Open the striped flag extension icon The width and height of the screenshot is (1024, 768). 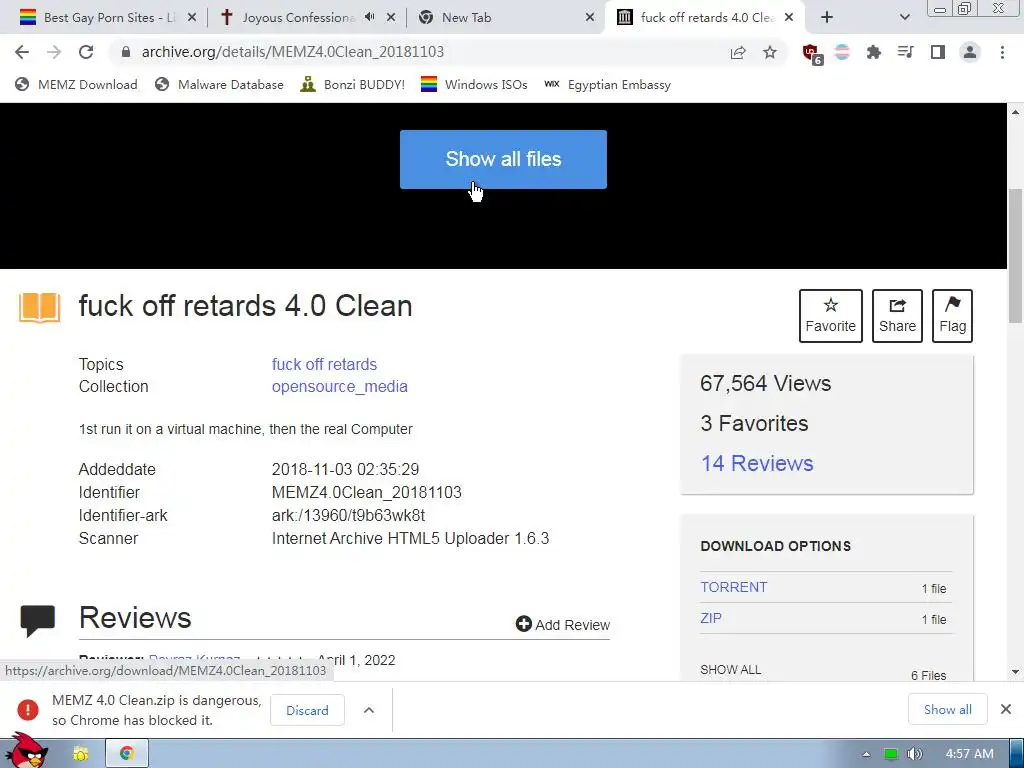tap(842, 52)
